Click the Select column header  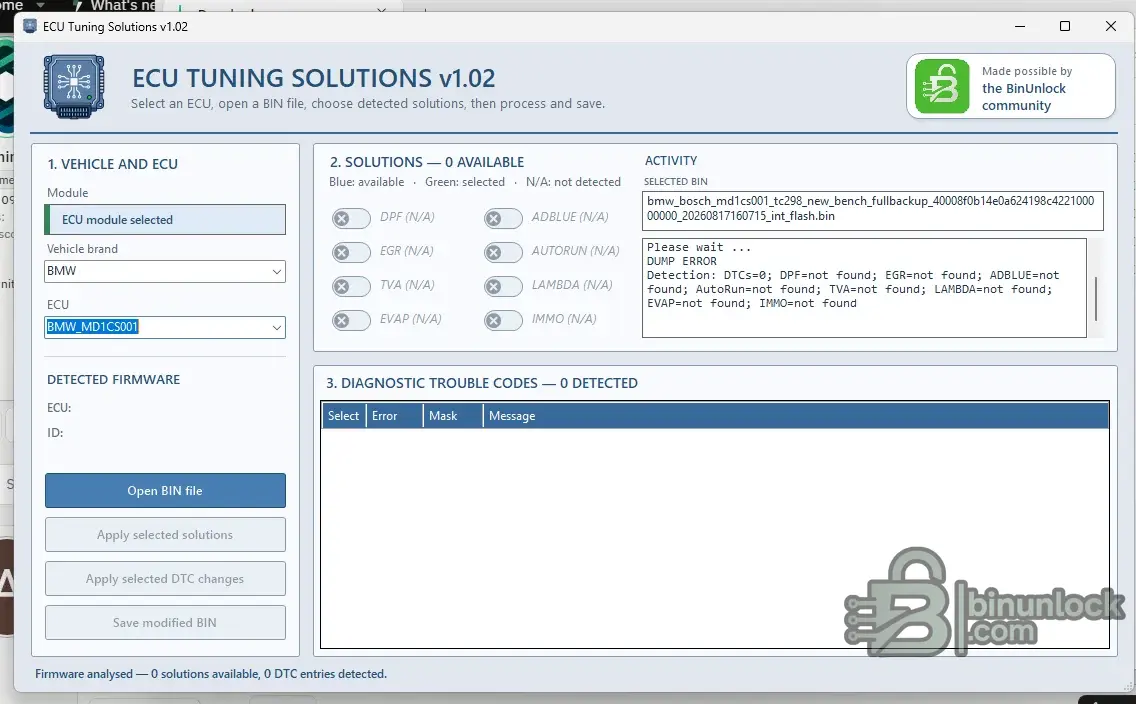click(343, 416)
